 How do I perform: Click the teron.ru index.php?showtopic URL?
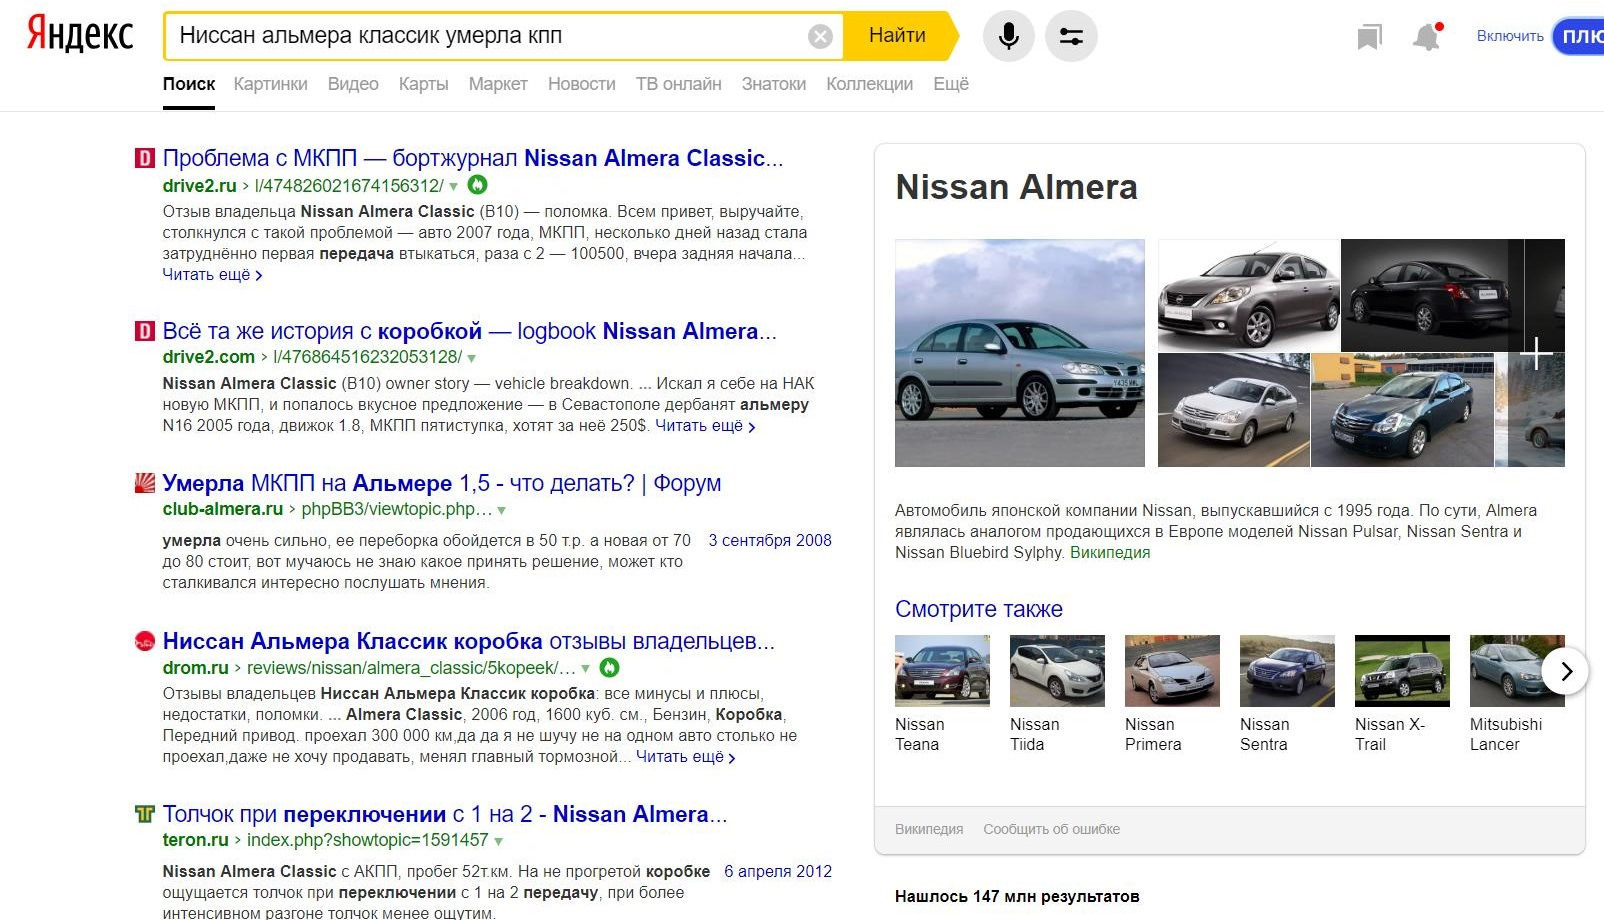click(x=368, y=840)
